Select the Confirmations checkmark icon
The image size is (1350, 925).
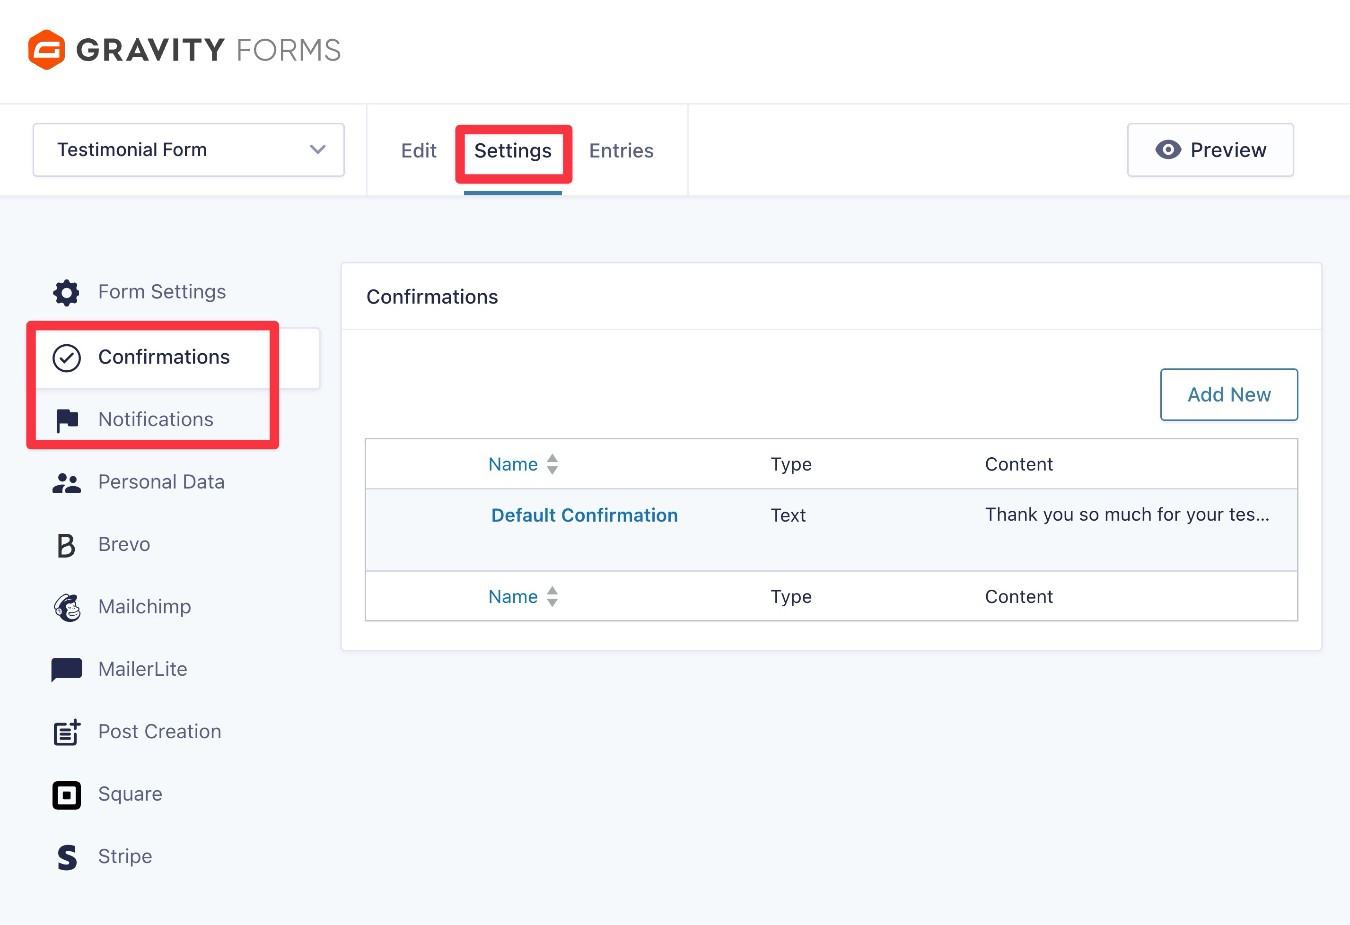66,357
